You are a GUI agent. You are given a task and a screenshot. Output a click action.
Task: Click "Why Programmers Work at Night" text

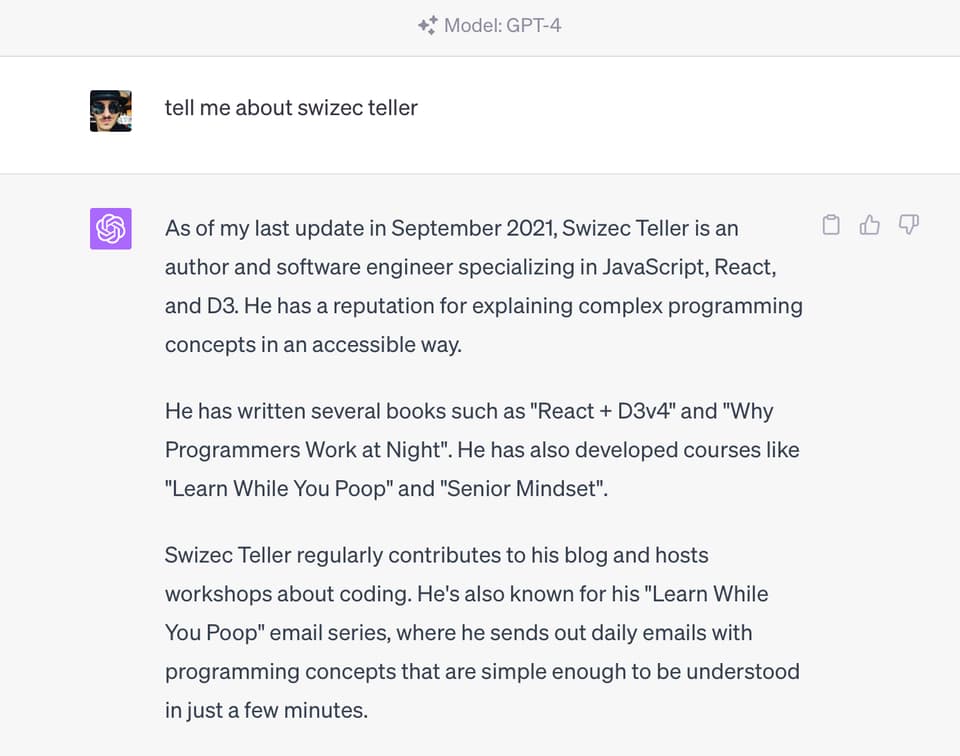470,430
